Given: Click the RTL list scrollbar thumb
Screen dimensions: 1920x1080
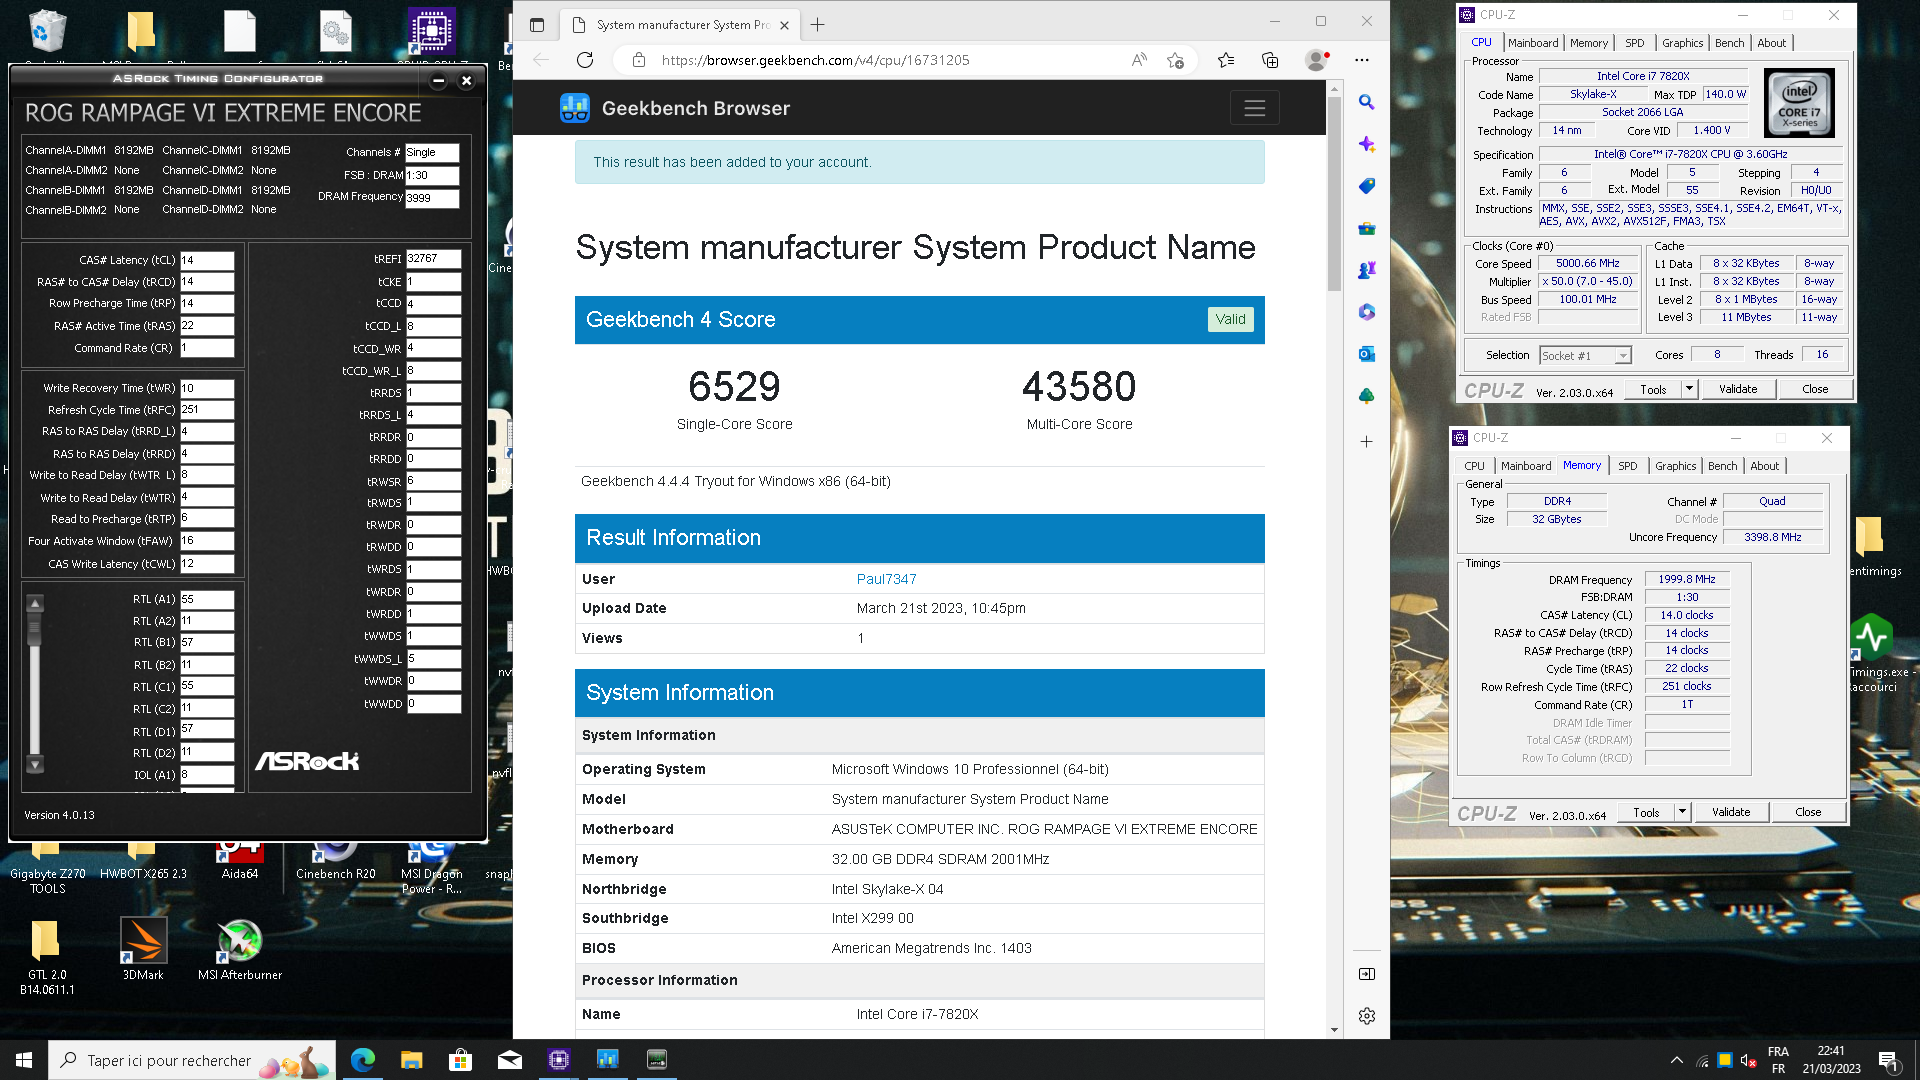Looking at the screenshot, I should [35, 631].
